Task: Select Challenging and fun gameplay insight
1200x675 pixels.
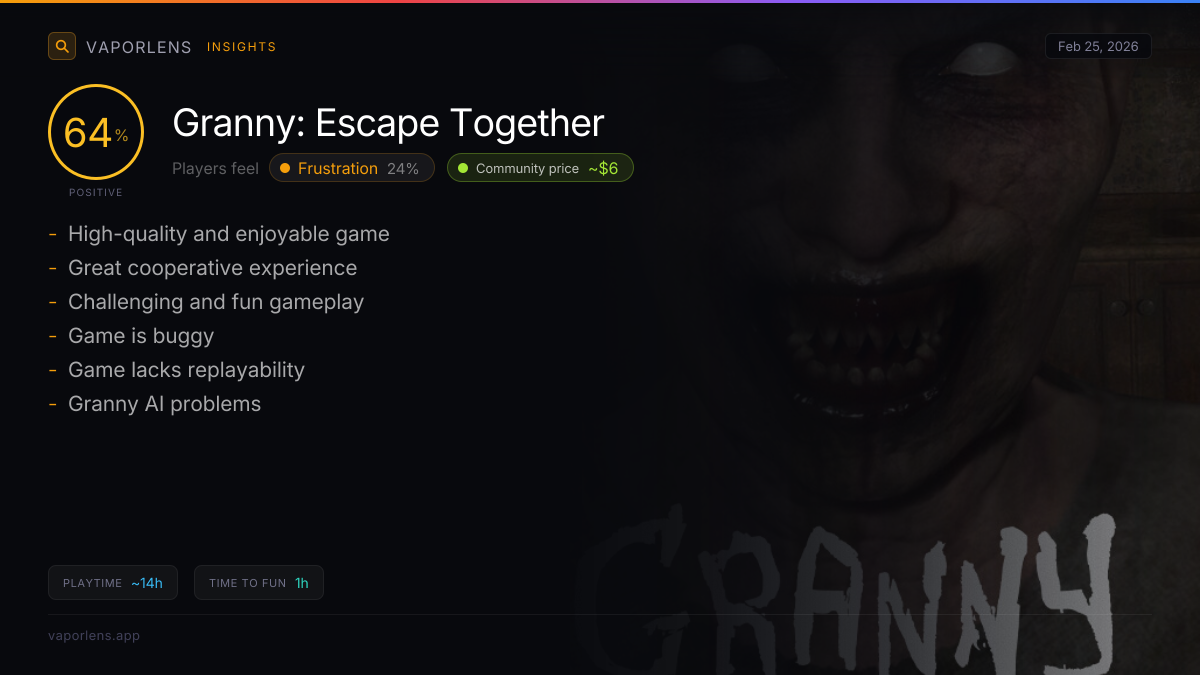Action: coord(216,302)
